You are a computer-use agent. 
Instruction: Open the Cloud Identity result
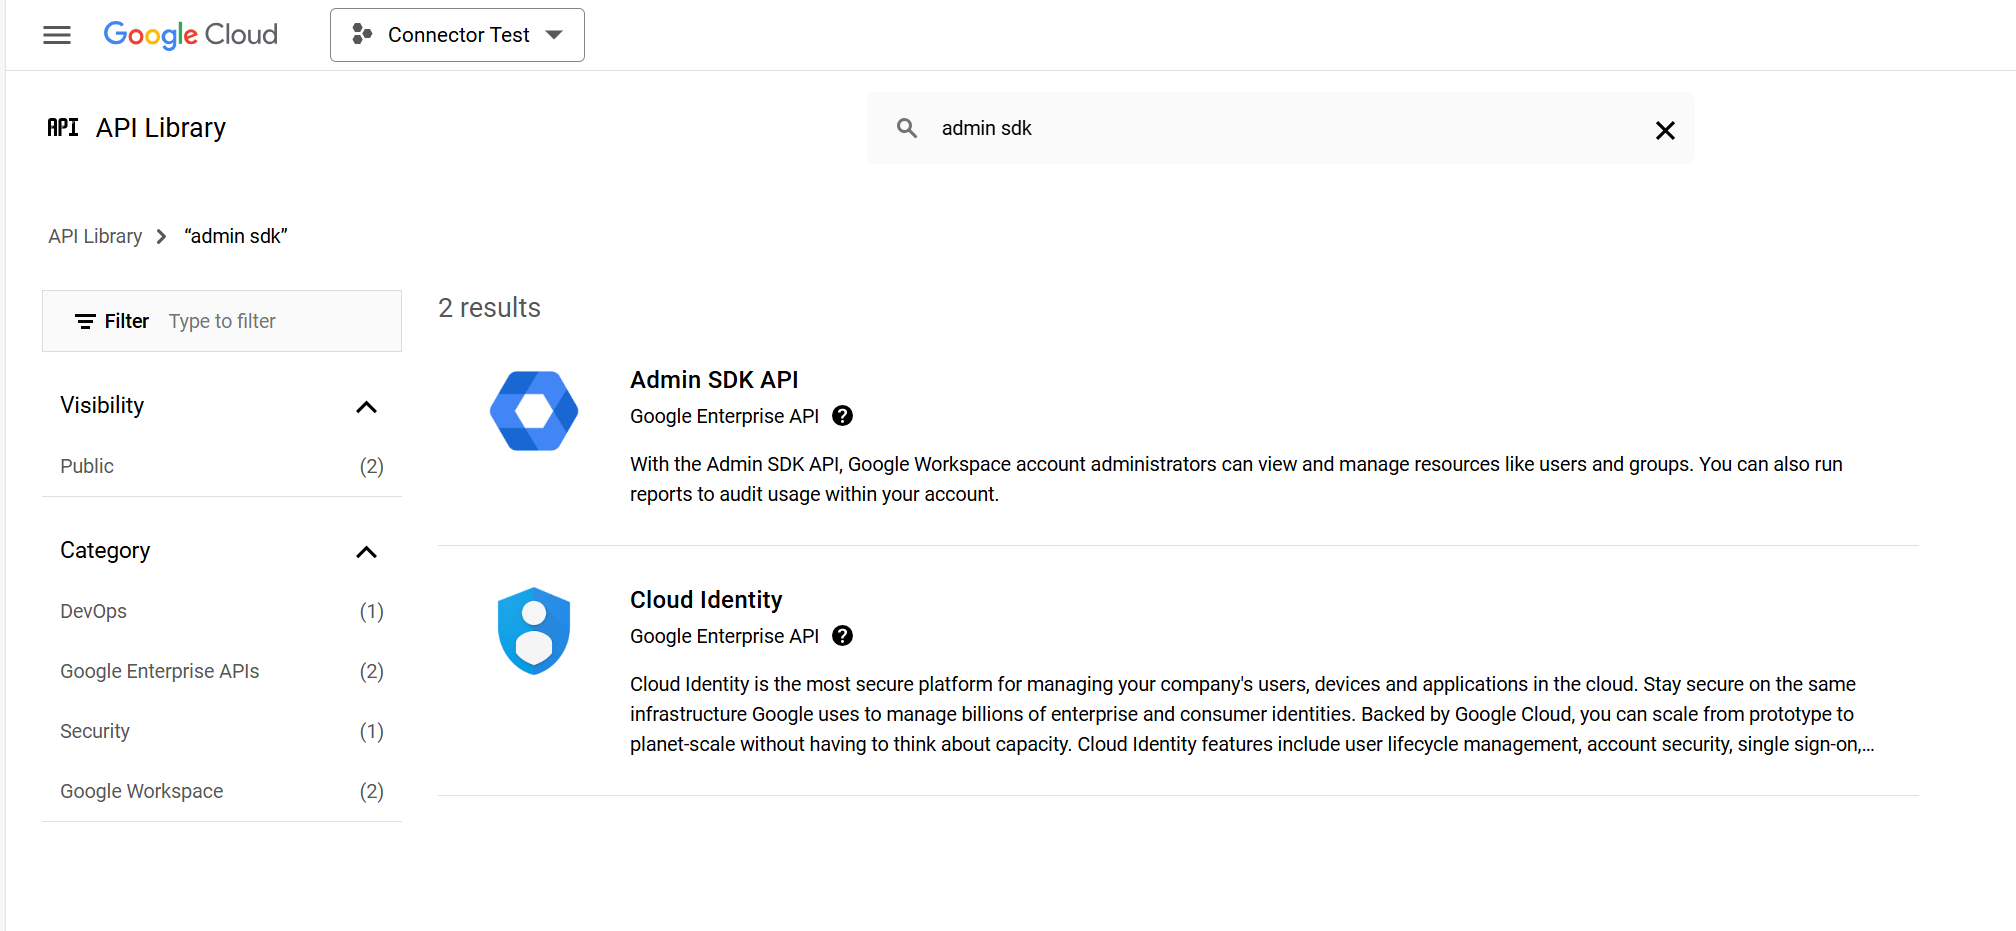coord(706,600)
